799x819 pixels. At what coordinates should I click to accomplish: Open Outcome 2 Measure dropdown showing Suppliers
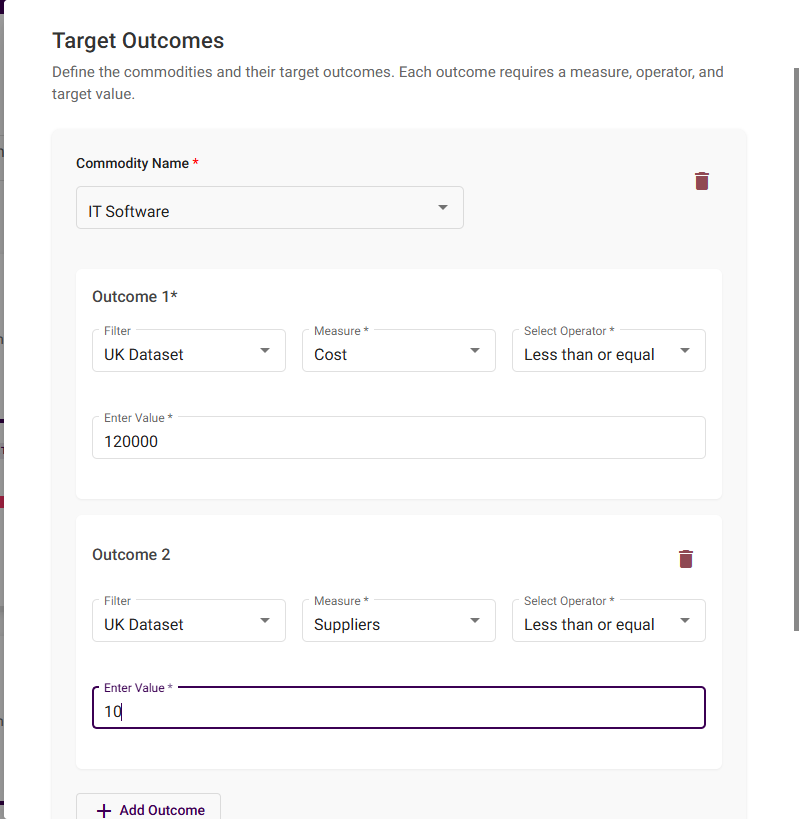(399, 621)
